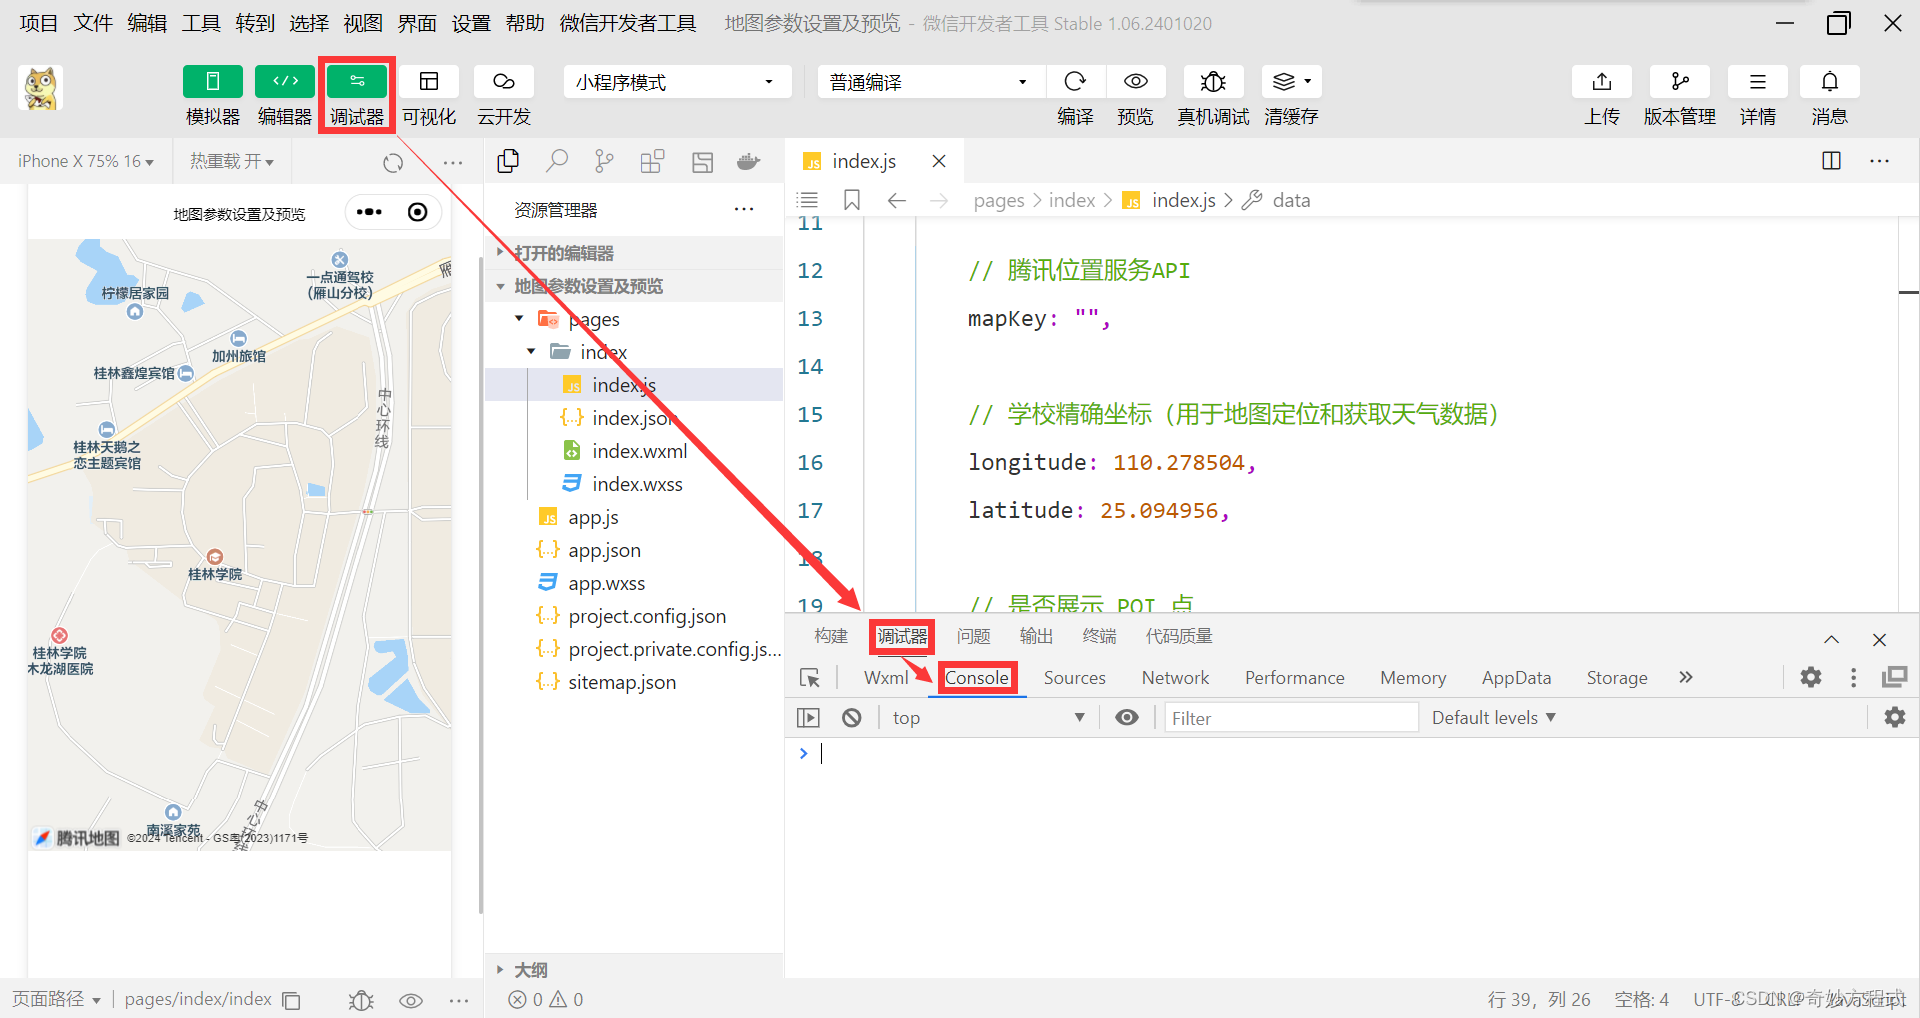Click the preview eye icon

[1135, 81]
